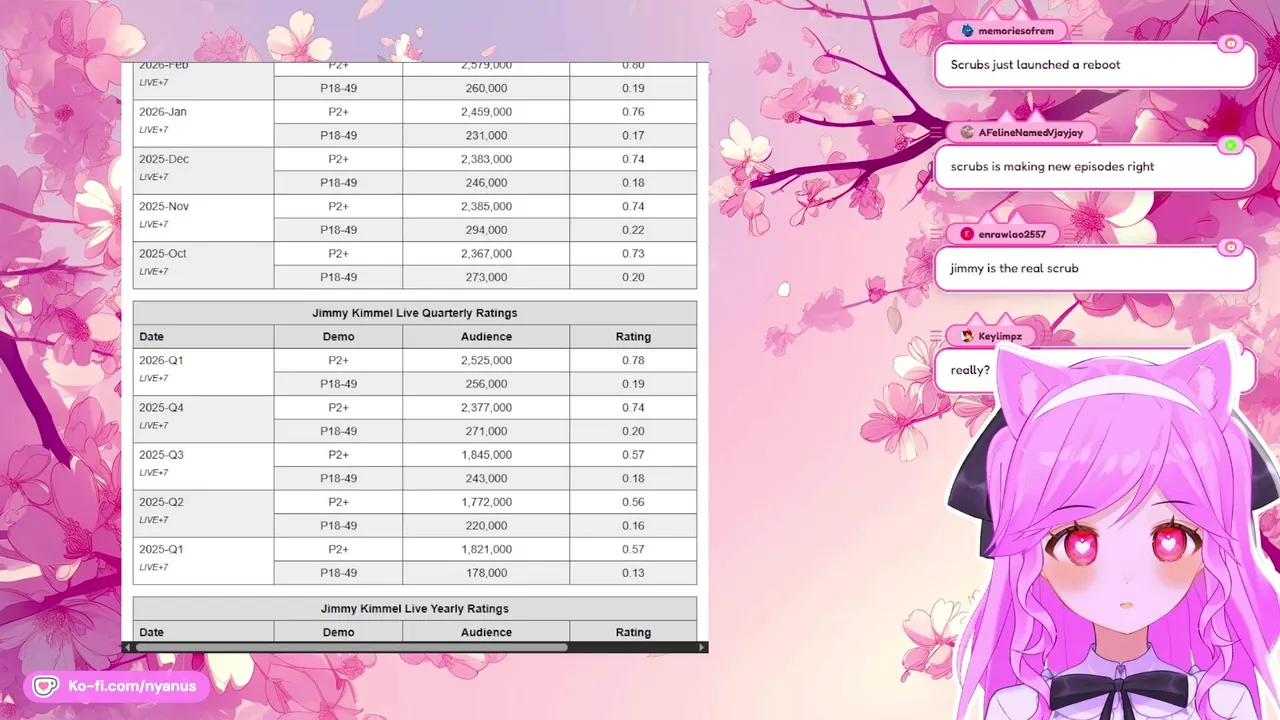
Task: Select the memoriesofrem username
Action: click(1015, 31)
